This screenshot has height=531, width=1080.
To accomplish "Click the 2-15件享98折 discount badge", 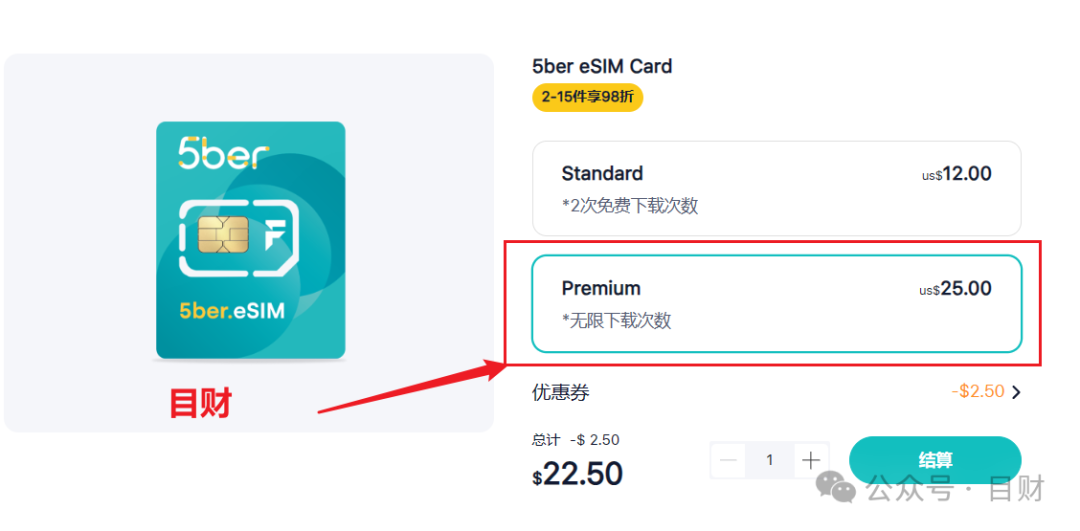I will [x=588, y=97].
